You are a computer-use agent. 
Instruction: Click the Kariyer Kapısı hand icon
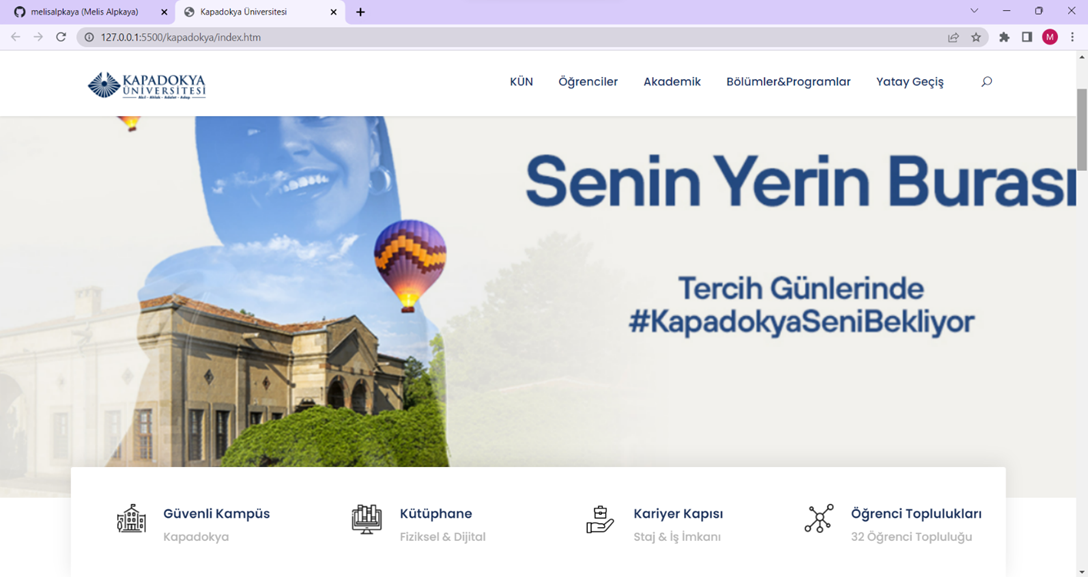pos(599,518)
